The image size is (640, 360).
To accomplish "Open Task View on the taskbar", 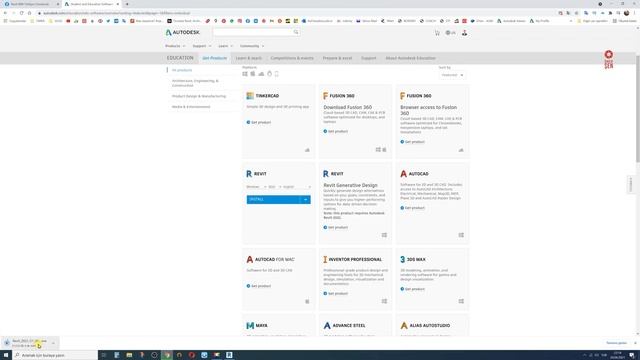I will click(x=104, y=355).
